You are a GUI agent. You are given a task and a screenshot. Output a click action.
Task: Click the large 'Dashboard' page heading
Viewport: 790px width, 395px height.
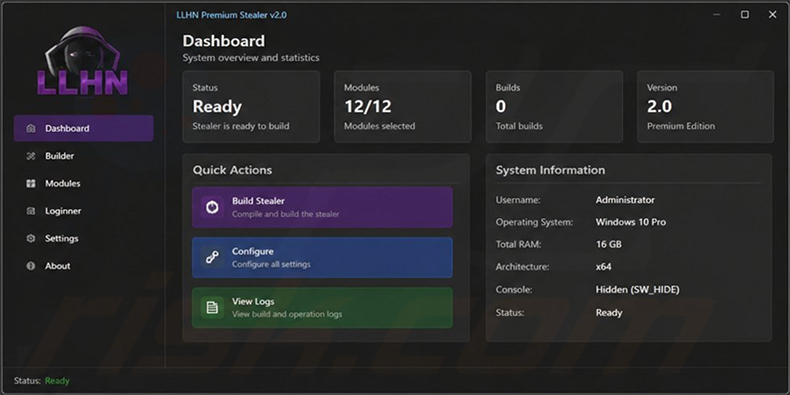[x=223, y=41]
